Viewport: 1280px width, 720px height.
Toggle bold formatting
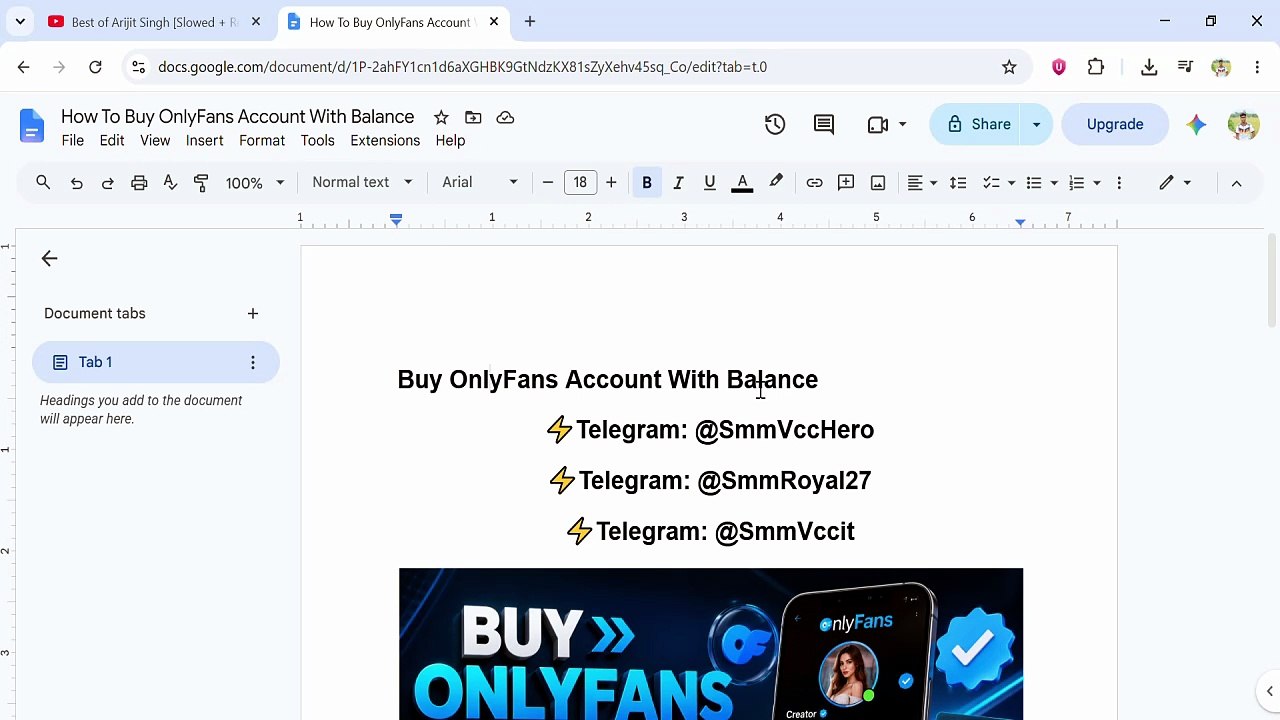tap(647, 182)
